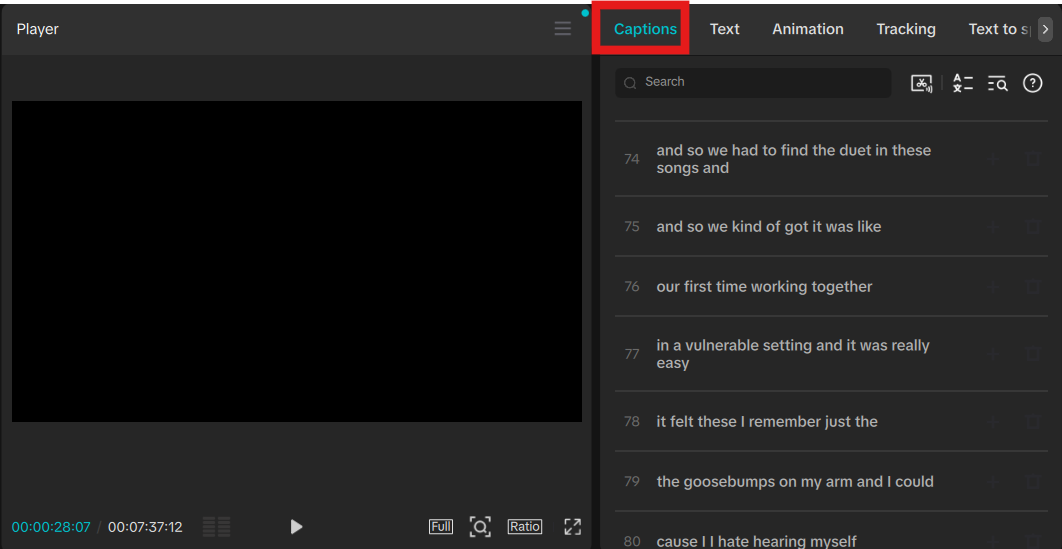The width and height of the screenshot is (1062, 549).
Task: Open the Text to speech tab
Action: click(x=1001, y=29)
